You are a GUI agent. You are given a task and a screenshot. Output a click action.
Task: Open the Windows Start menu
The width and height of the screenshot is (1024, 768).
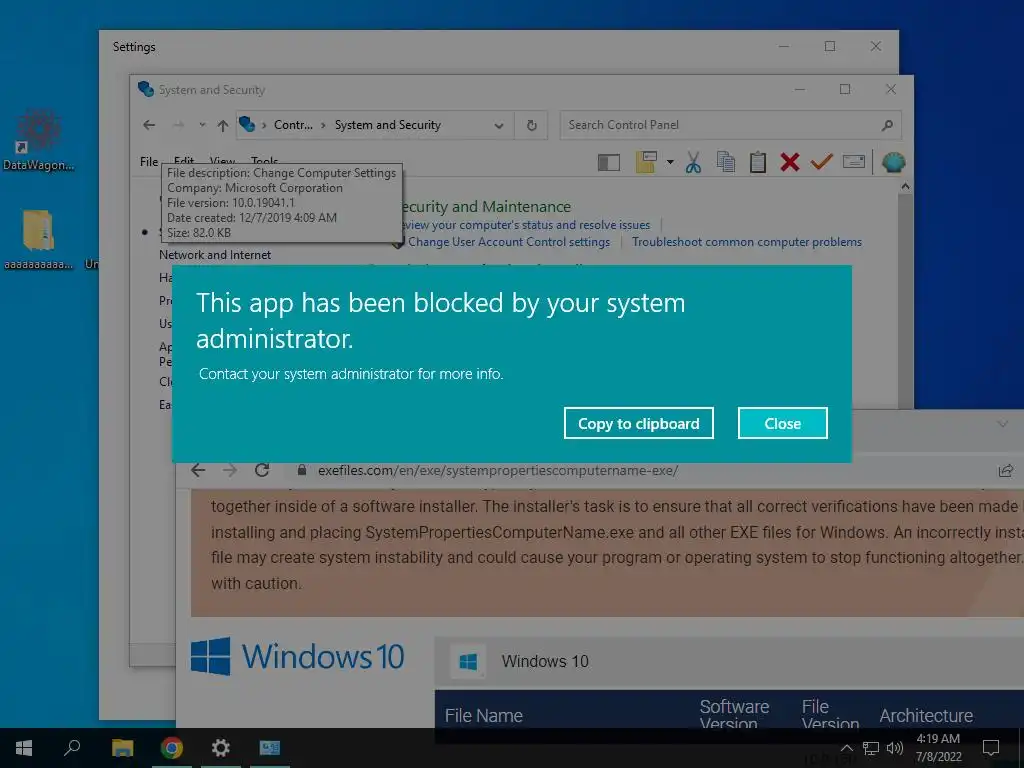click(24, 748)
